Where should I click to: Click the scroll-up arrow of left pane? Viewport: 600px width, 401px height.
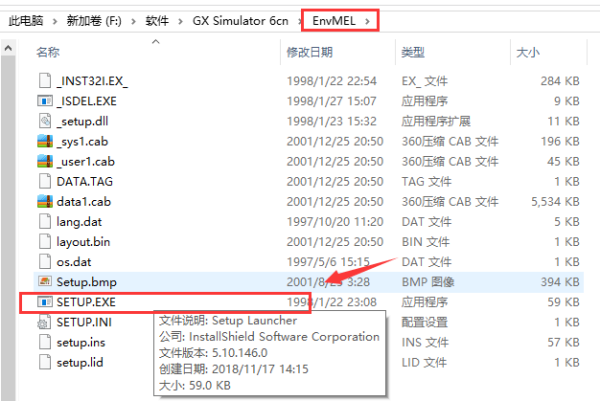tap(8, 48)
